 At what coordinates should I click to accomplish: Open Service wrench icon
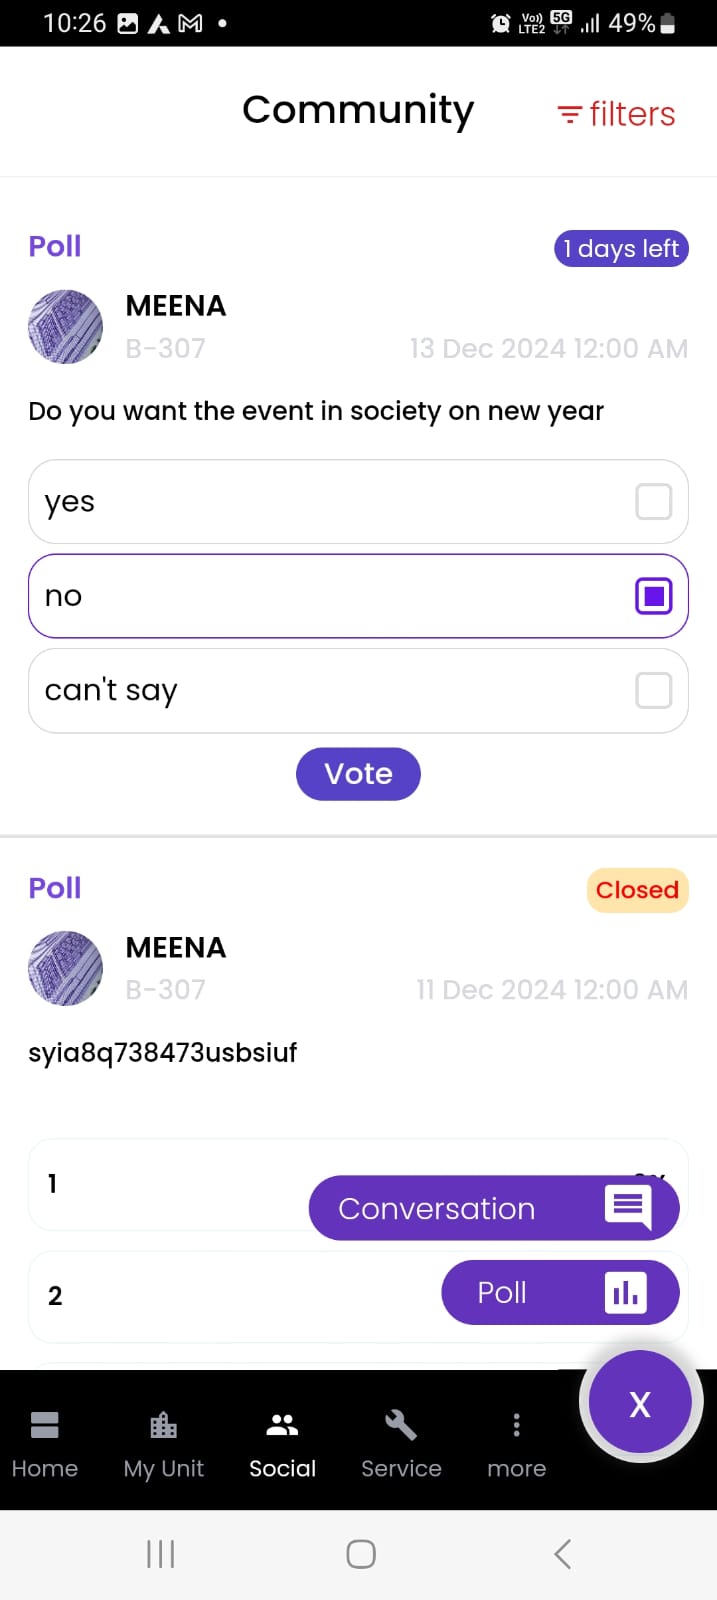[x=401, y=1424]
